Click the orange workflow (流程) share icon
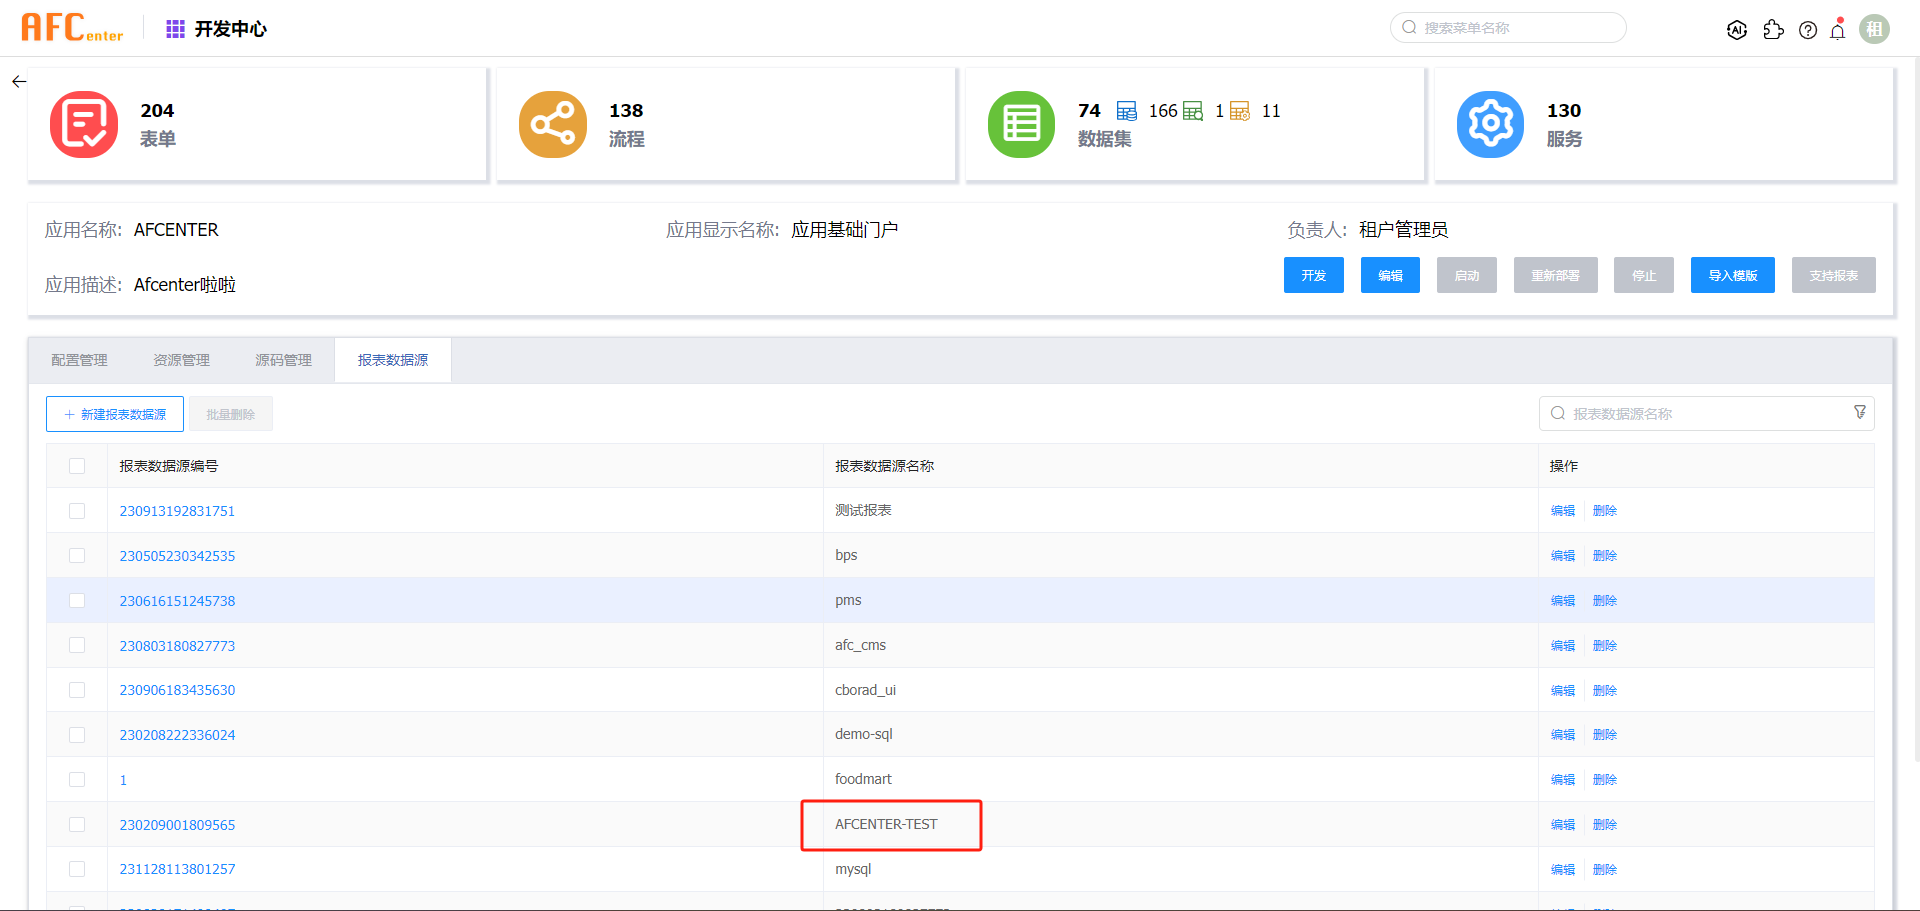Viewport: 1920px width, 911px height. (x=553, y=125)
